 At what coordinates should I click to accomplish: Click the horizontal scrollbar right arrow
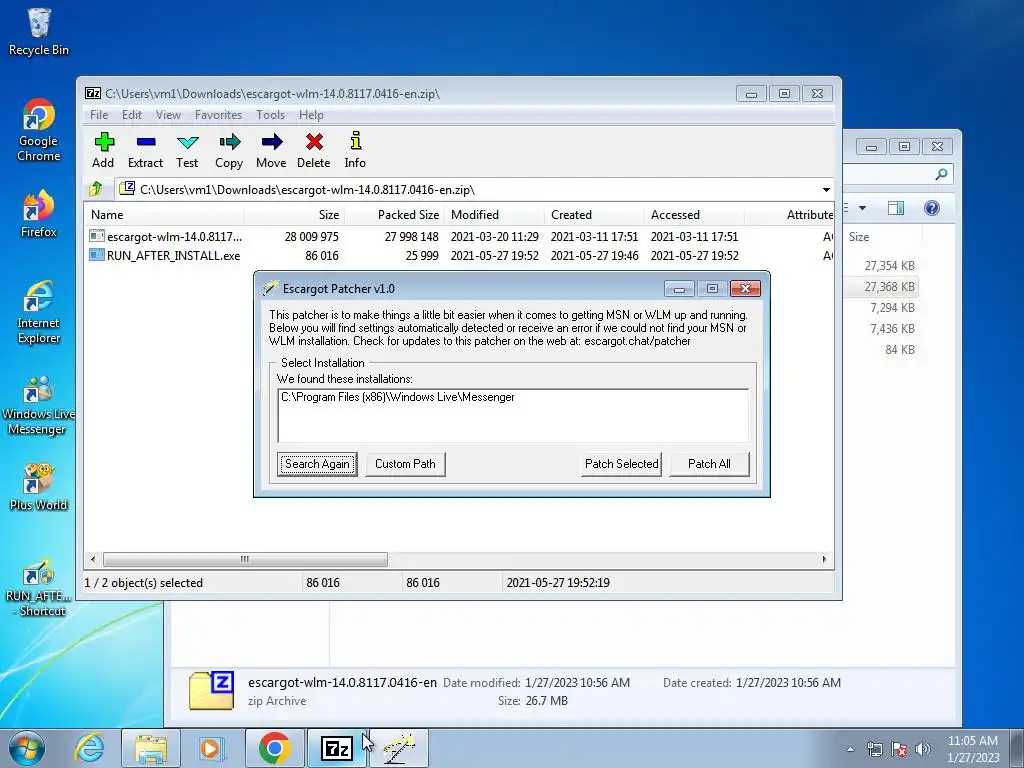coord(824,560)
